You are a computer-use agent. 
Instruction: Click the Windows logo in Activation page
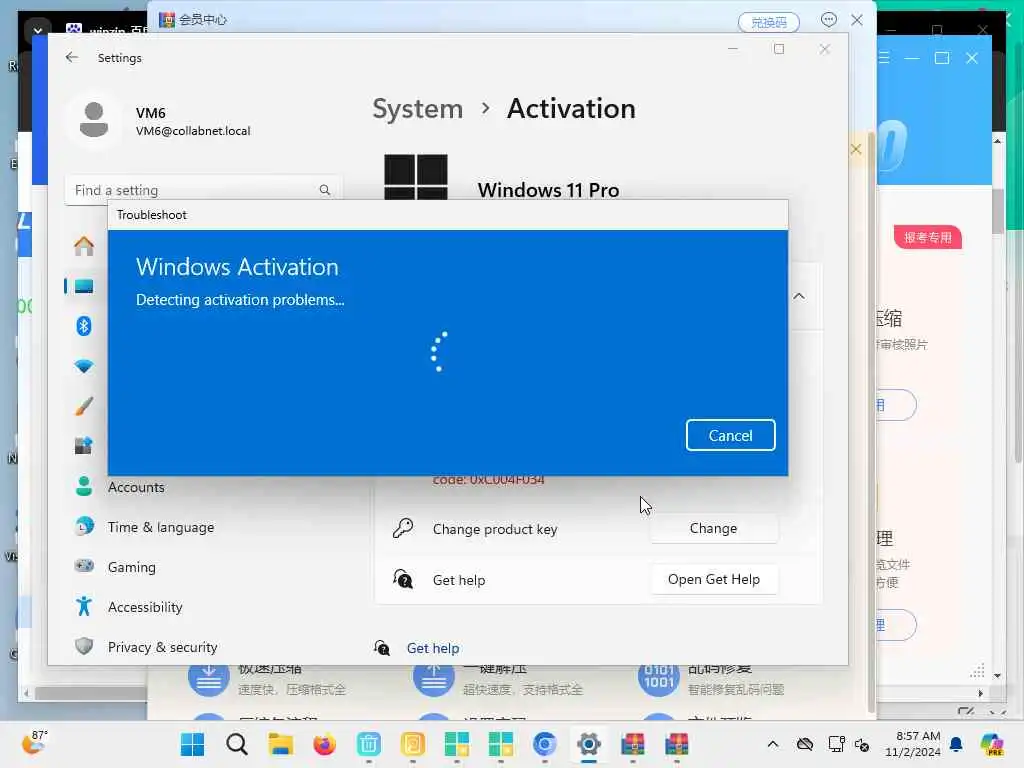(416, 177)
